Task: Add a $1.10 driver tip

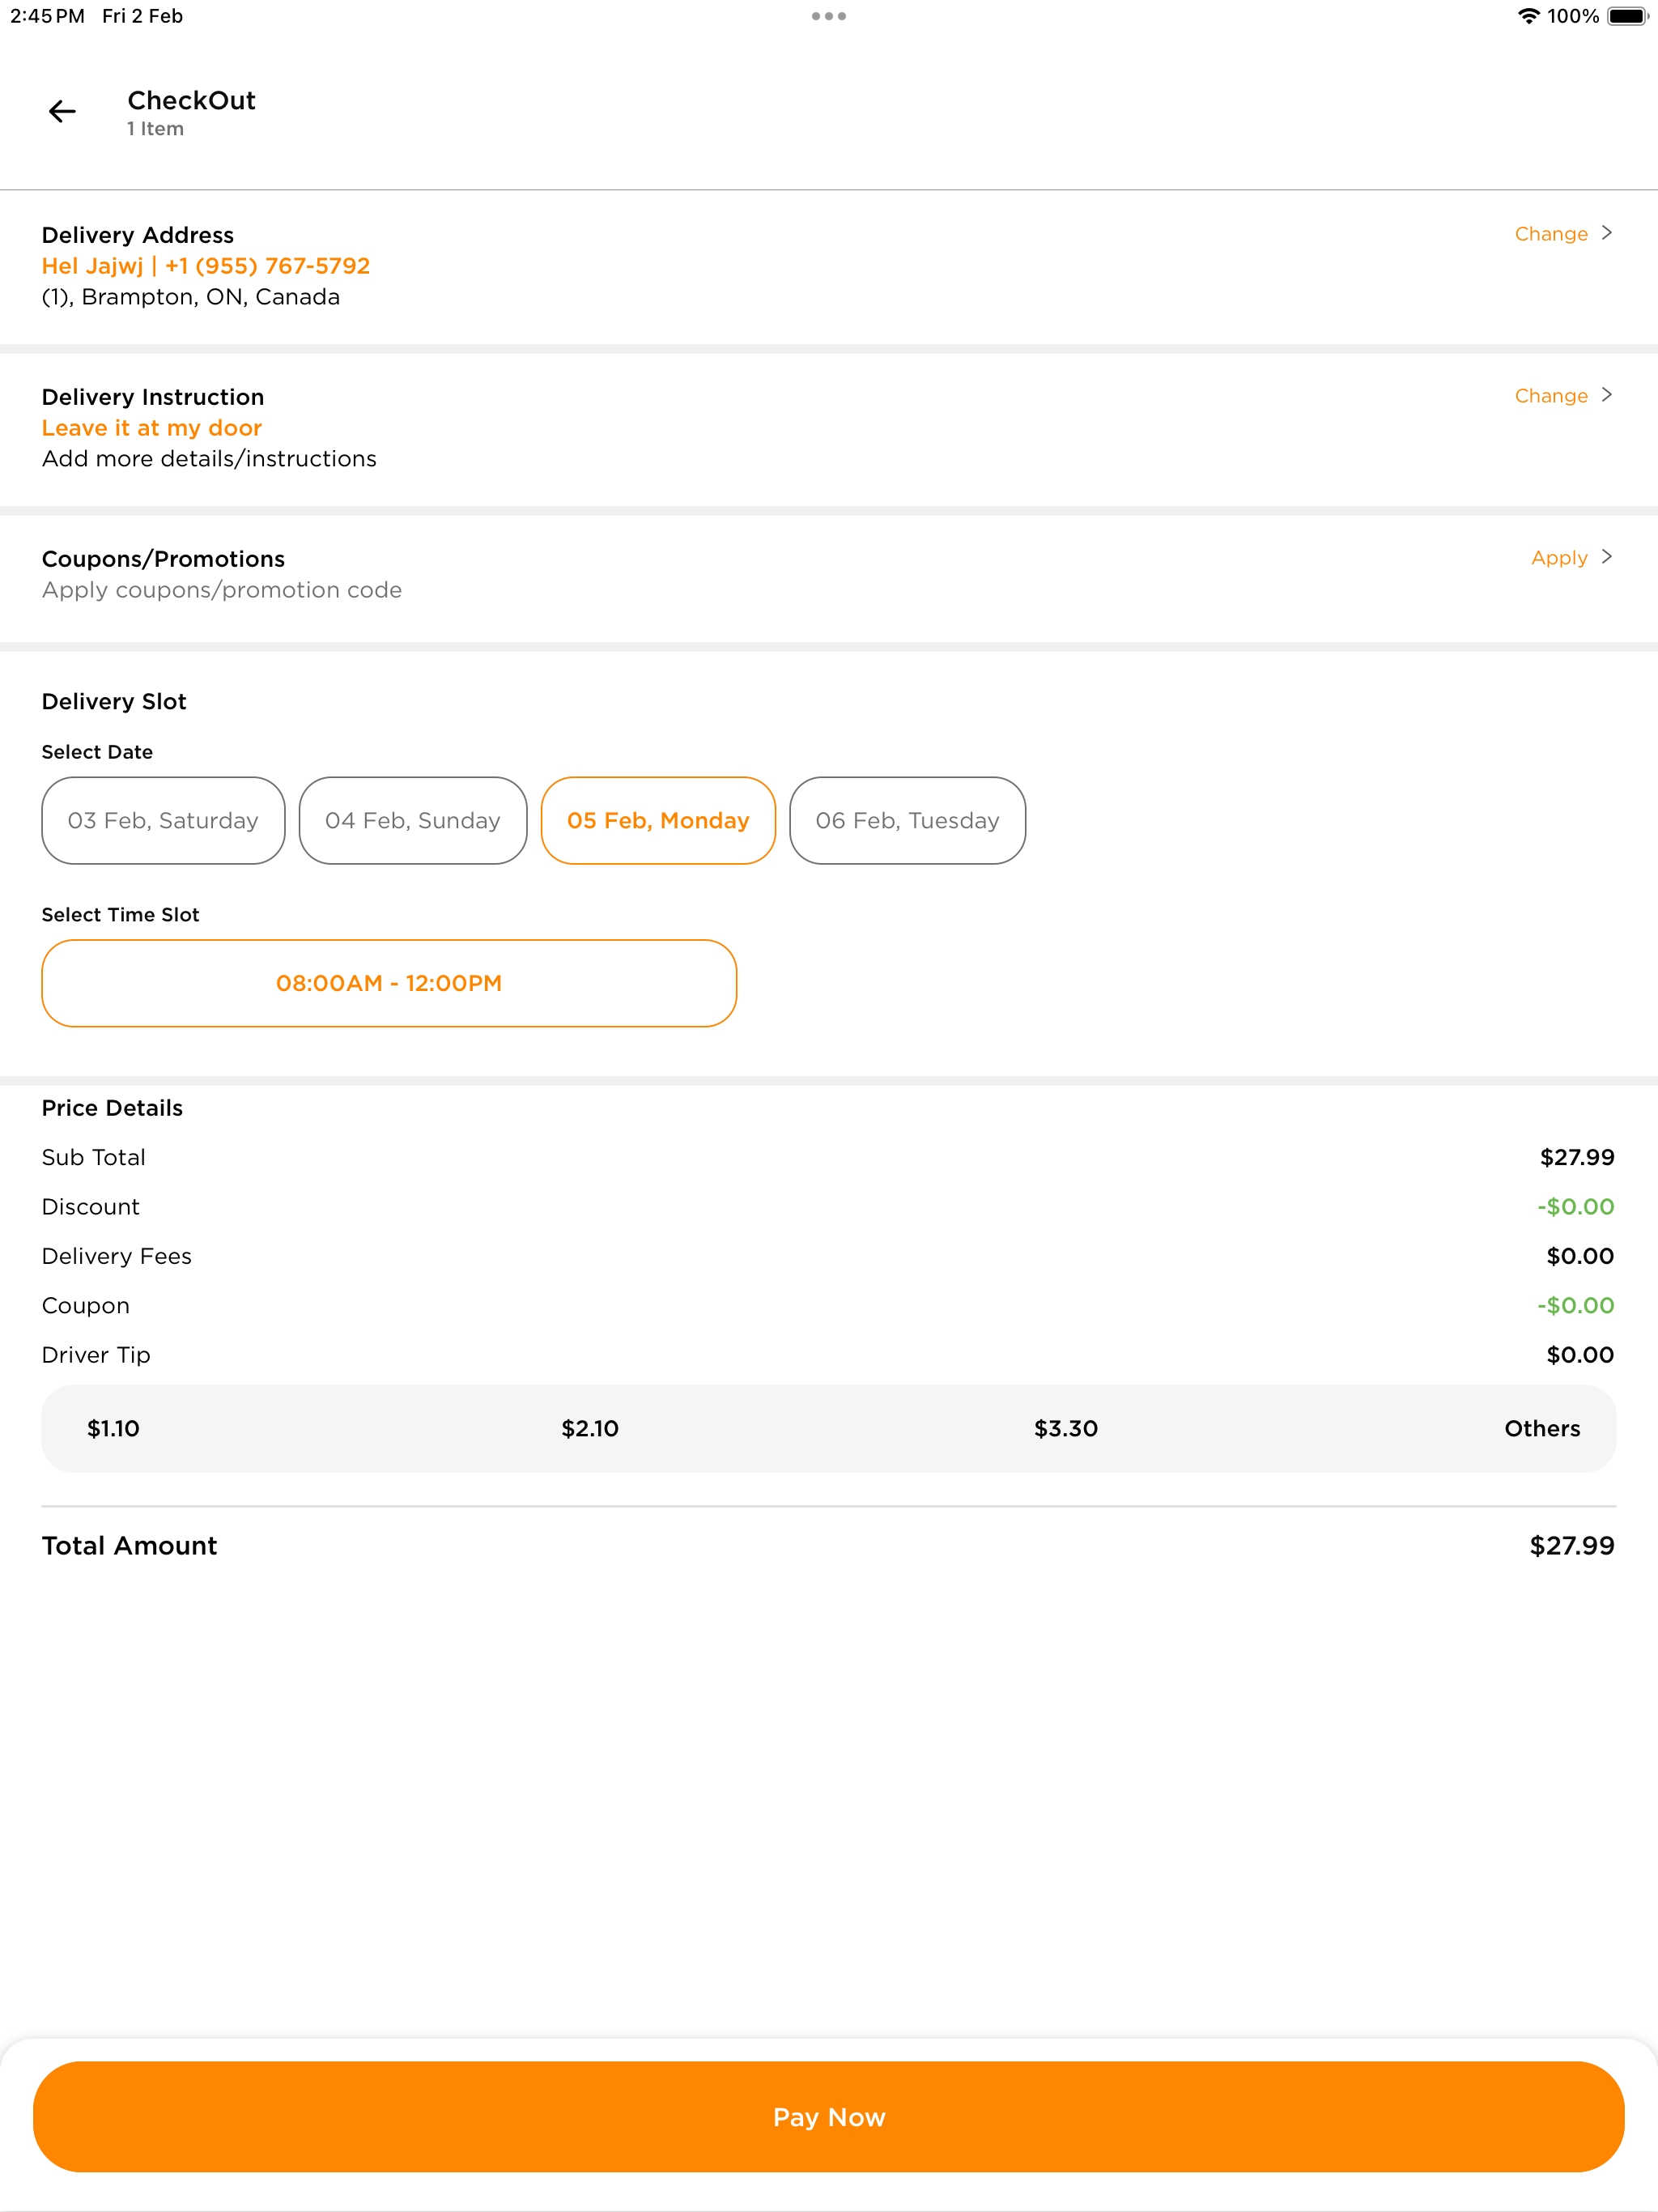Action: click(113, 1428)
